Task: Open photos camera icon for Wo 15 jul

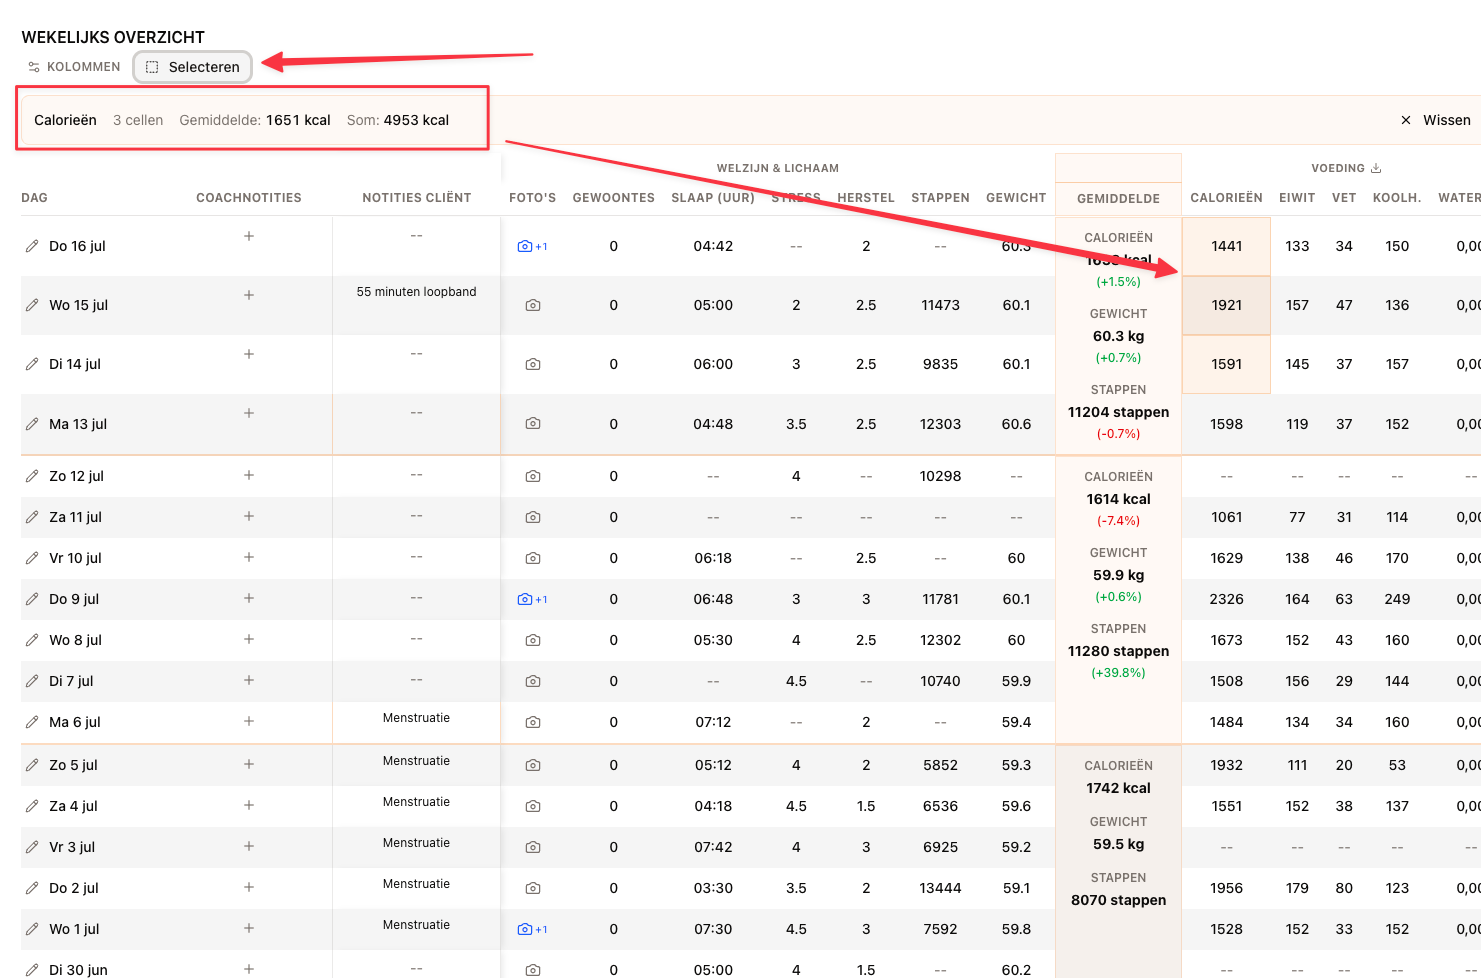Action: [533, 305]
